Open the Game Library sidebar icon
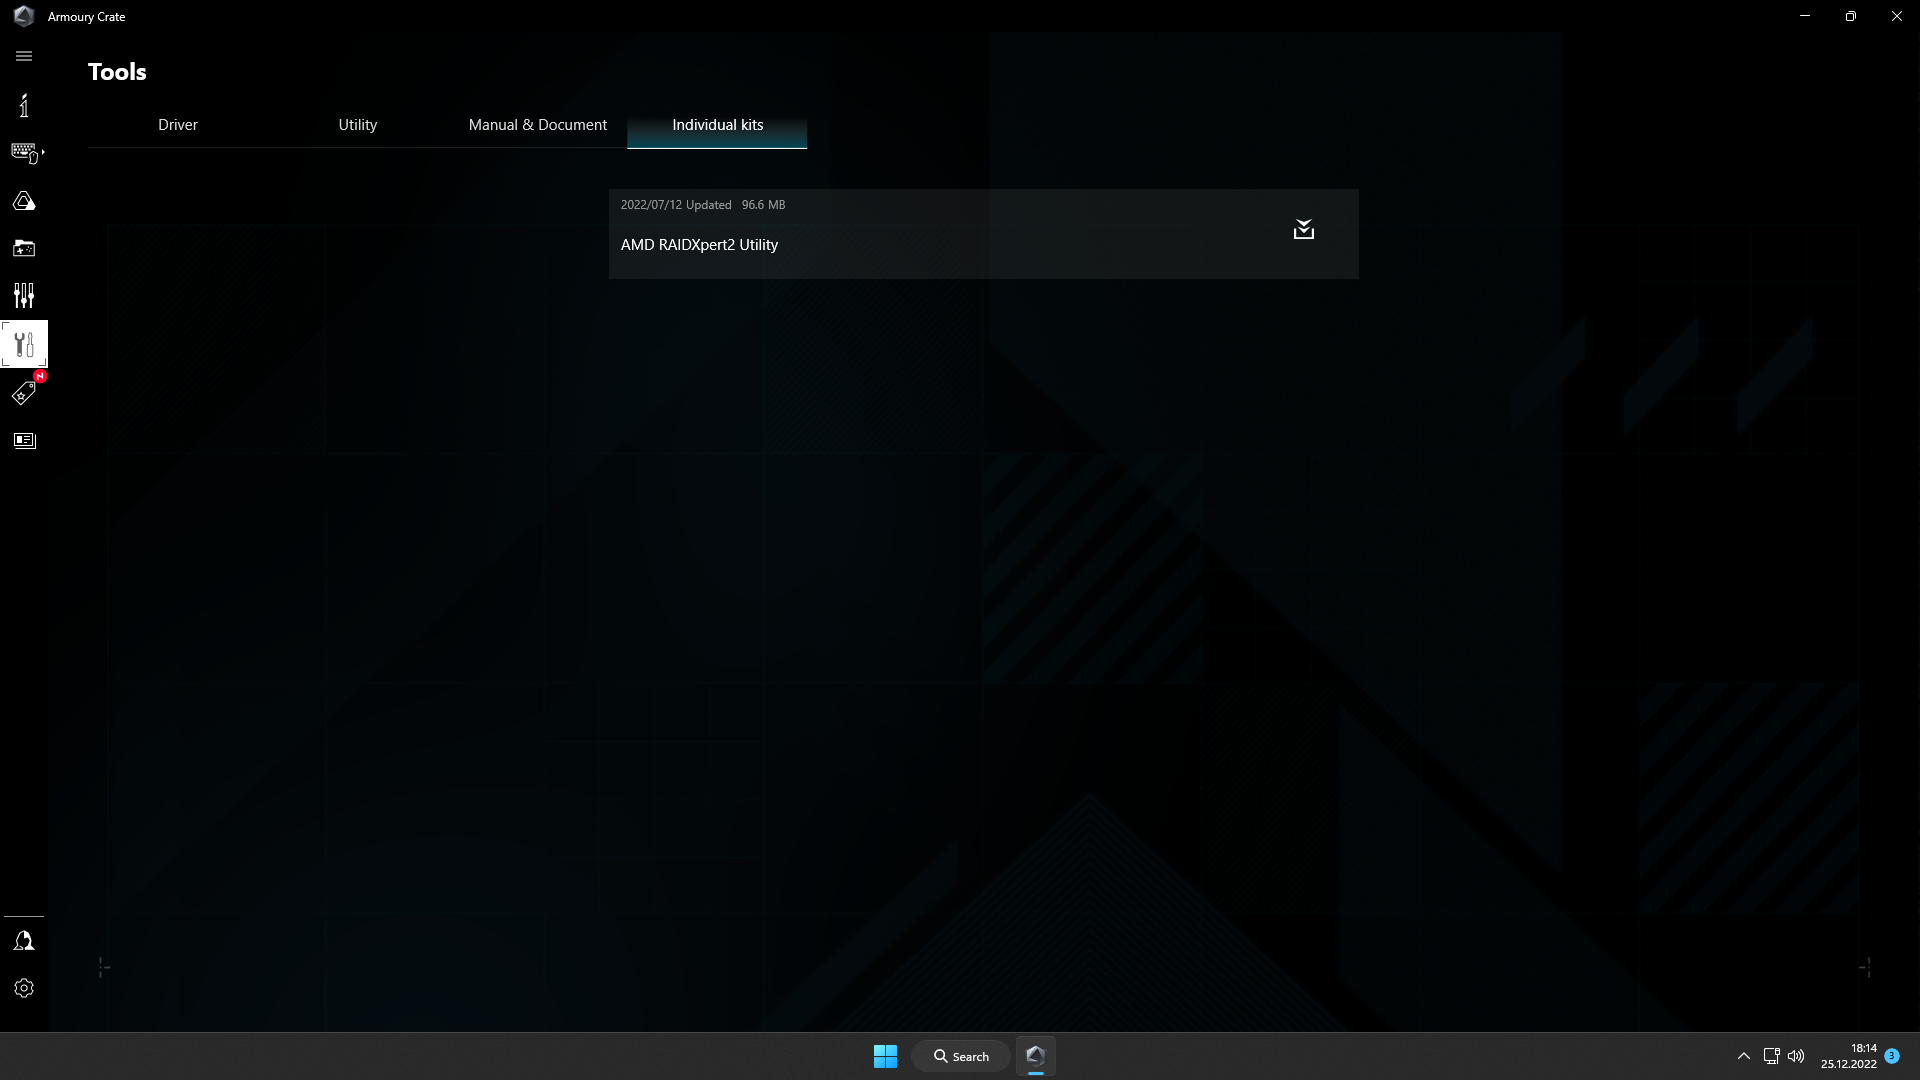This screenshot has width=1920, height=1080. click(24, 248)
